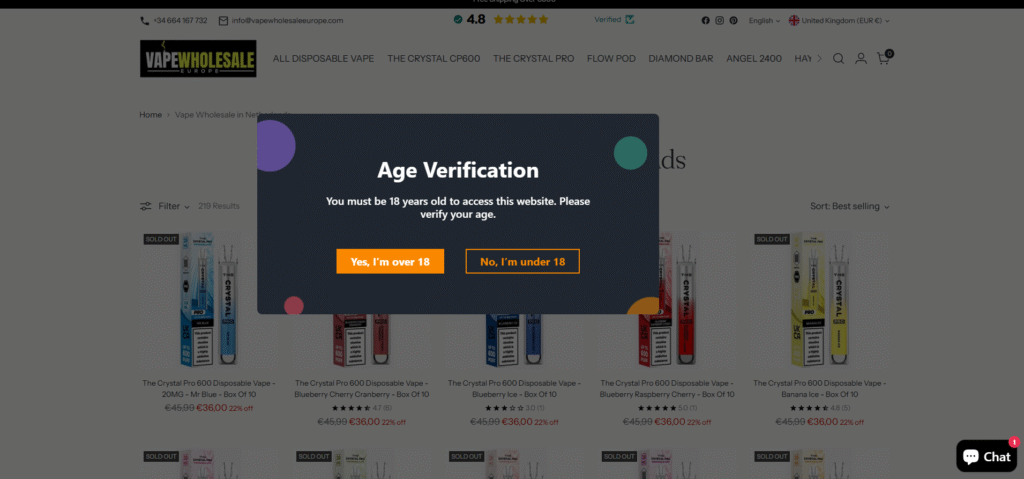Open DIAMOND BAR menu item

coord(680,59)
